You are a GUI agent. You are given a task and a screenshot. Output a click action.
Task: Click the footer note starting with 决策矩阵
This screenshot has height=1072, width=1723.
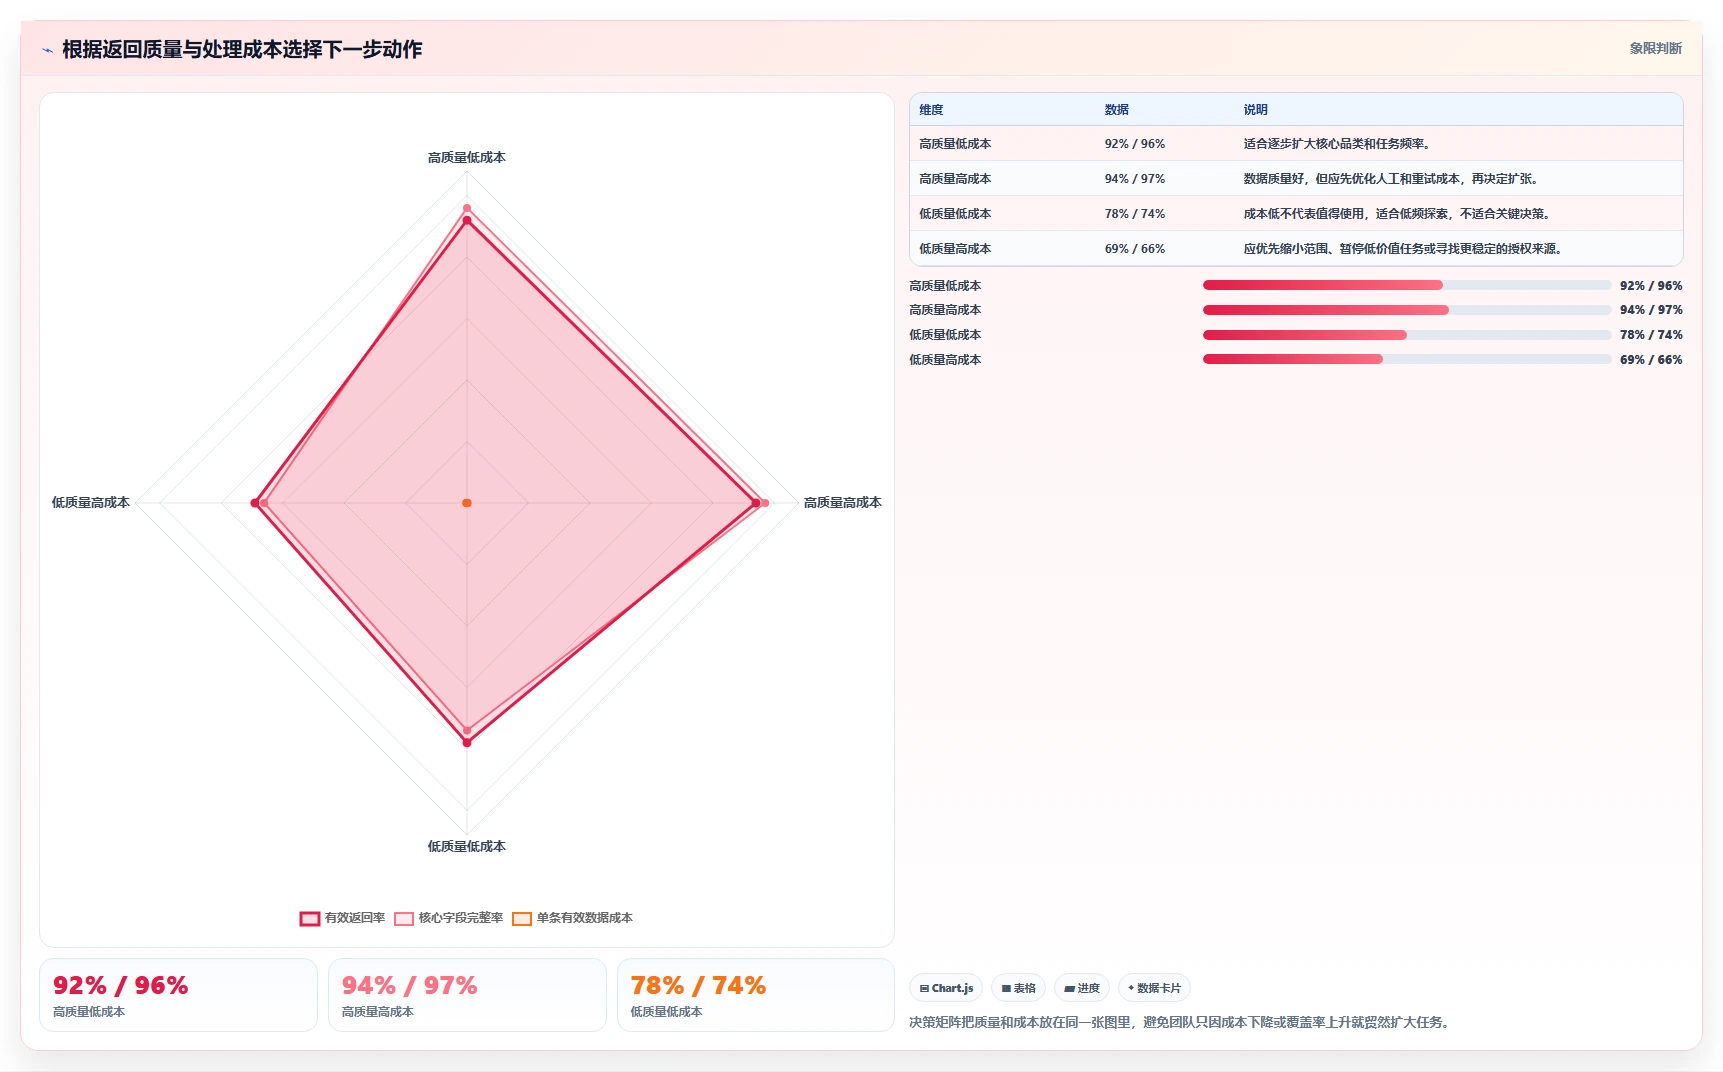pyautogui.click(x=1182, y=1023)
